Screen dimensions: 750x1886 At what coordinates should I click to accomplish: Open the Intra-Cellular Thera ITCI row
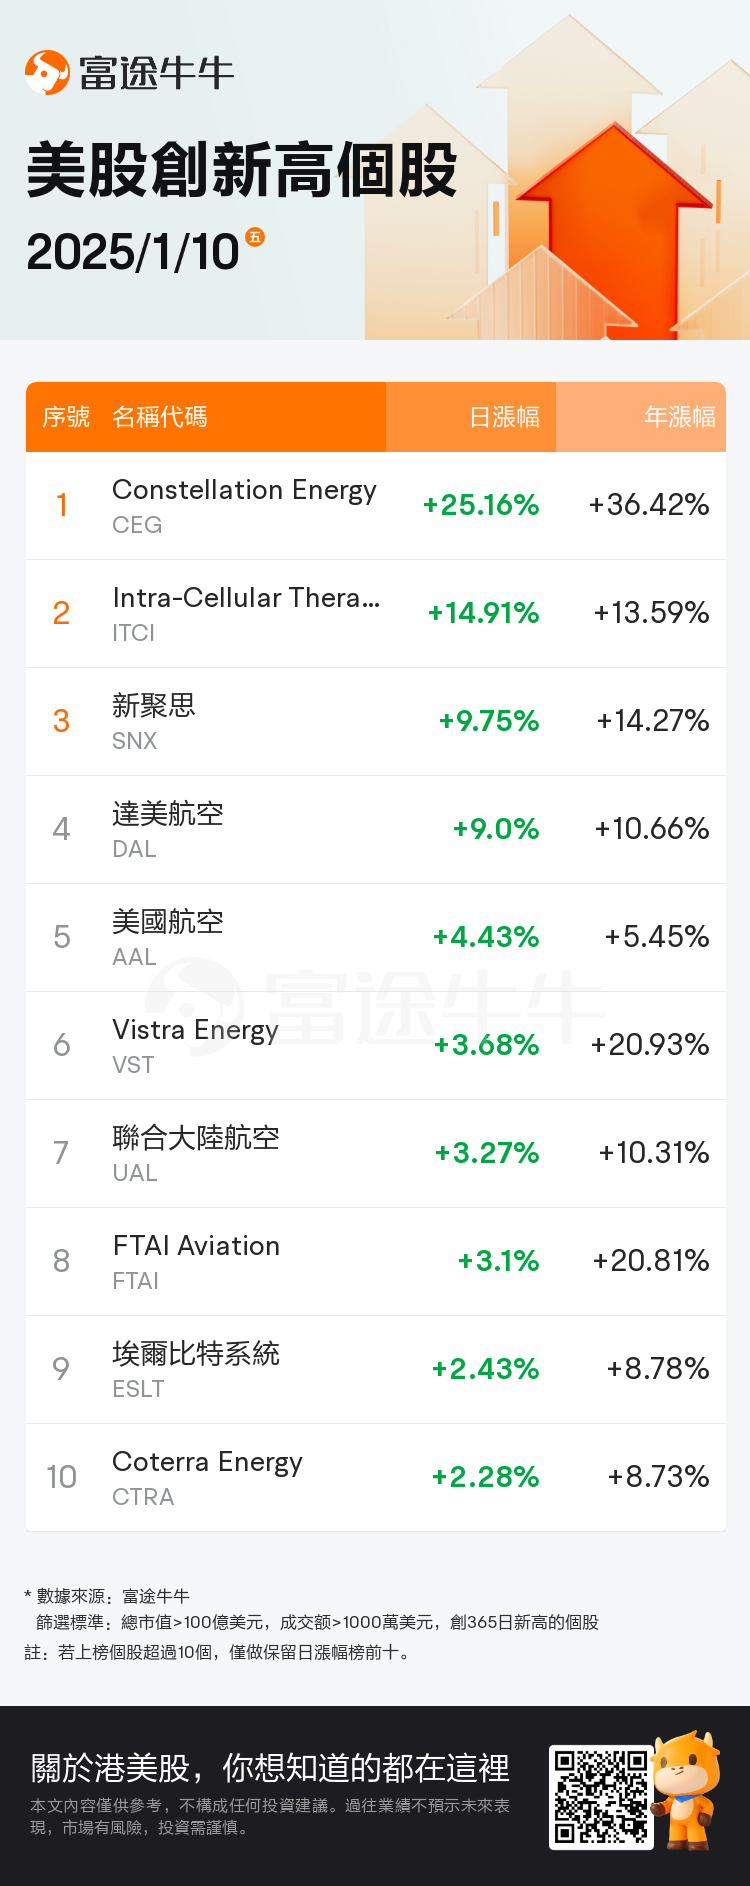[376, 614]
